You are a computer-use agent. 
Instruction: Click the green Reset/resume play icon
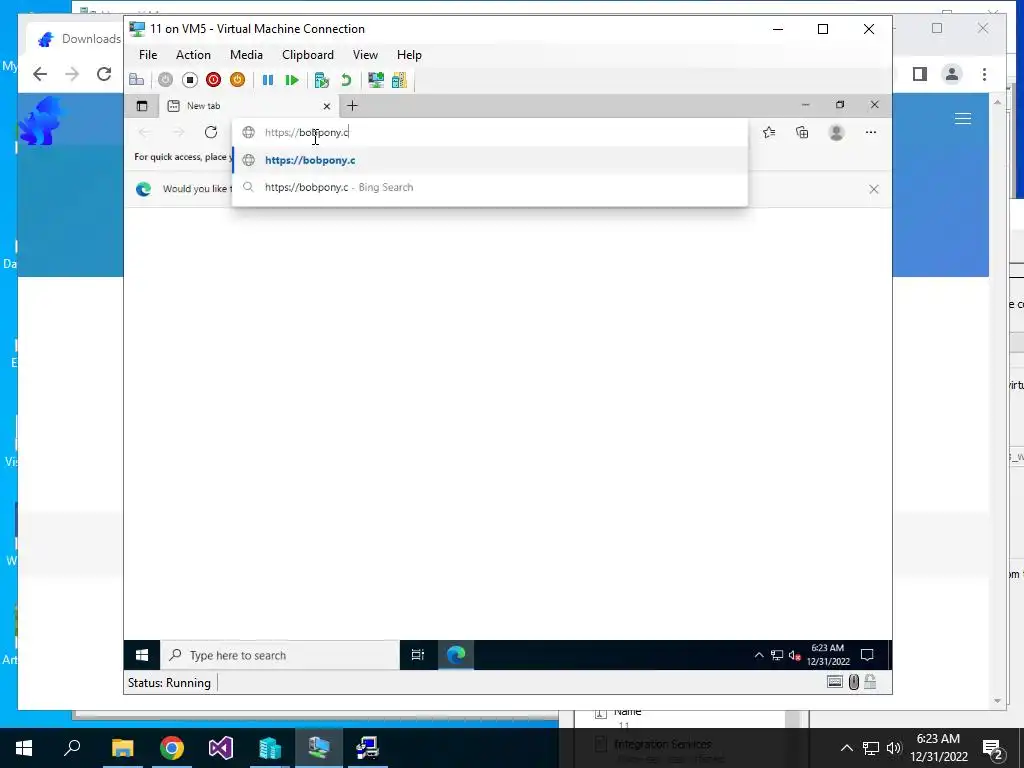click(x=292, y=80)
